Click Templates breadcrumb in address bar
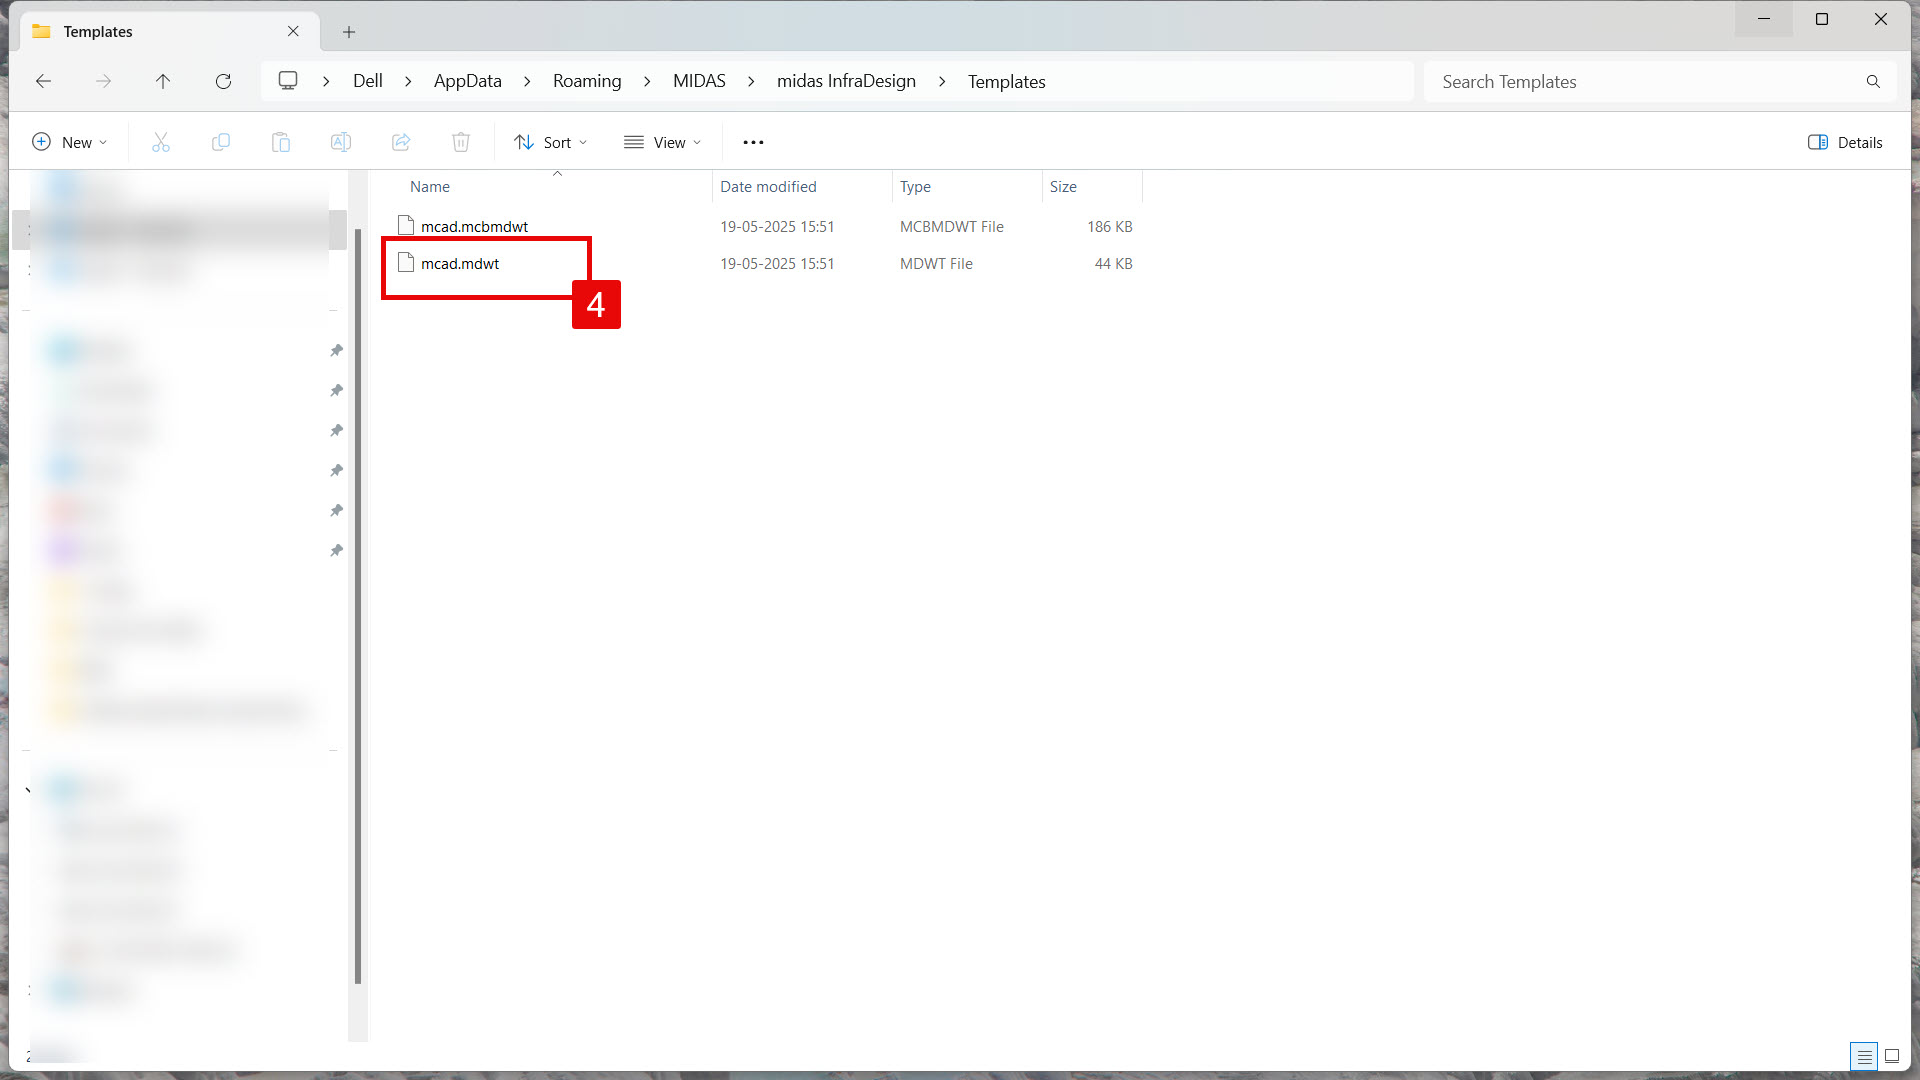Screen dimensions: 1920x1080 pos(1006,81)
